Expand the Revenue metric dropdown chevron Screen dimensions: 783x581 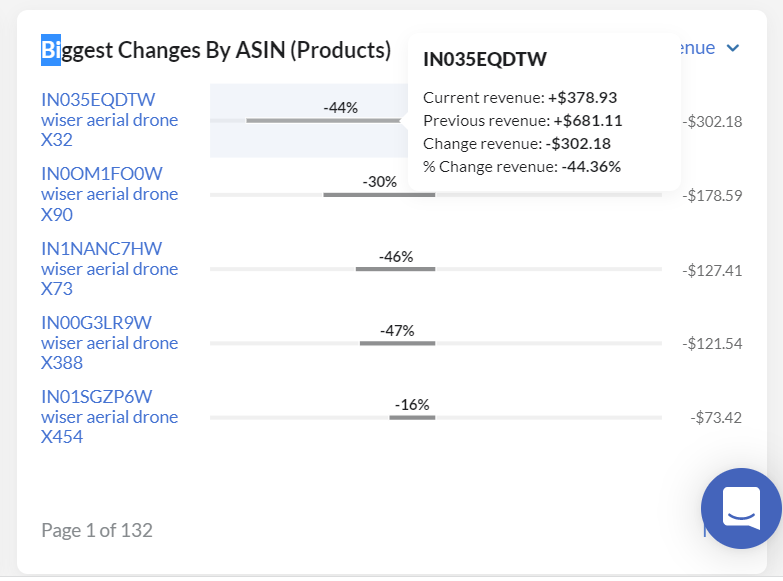[733, 48]
